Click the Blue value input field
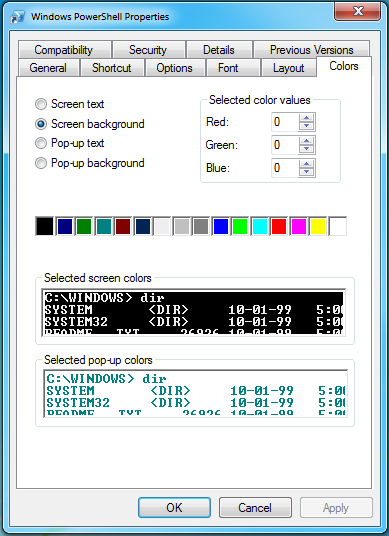The image size is (389, 536). pos(285,168)
